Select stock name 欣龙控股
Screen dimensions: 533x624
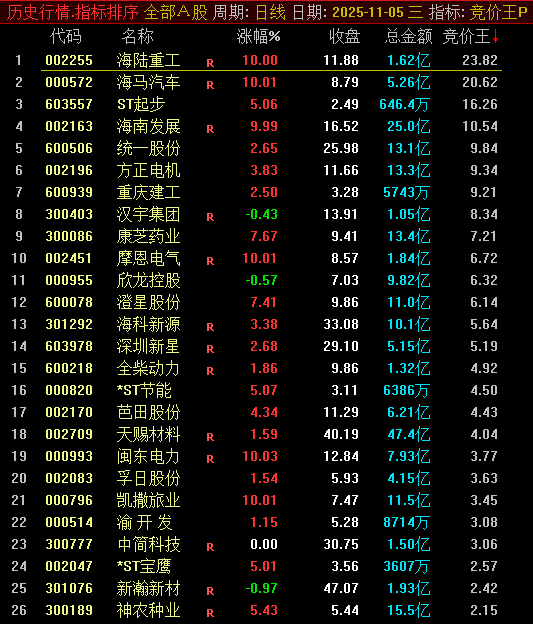[148, 281]
